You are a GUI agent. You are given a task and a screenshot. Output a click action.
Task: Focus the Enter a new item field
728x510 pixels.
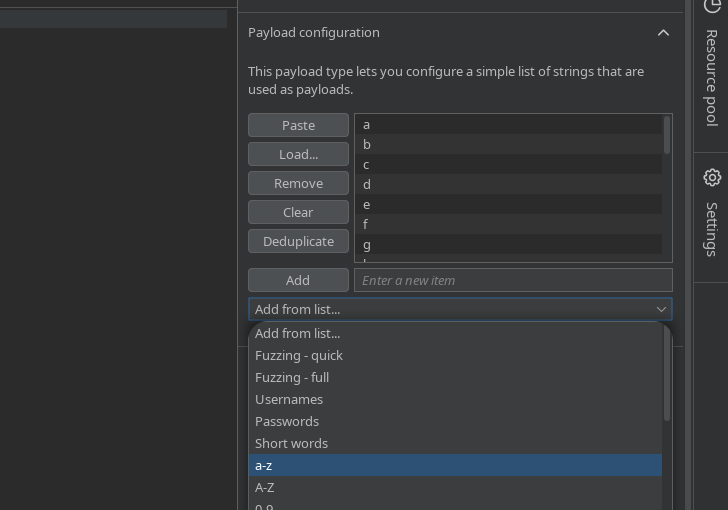point(512,280)
